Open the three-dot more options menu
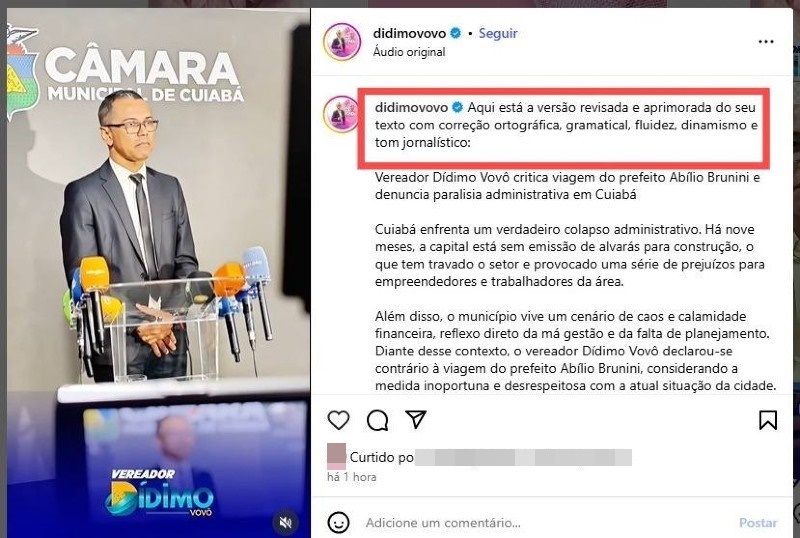This screenshot has width=800, height=538. (x=766, y=42)
